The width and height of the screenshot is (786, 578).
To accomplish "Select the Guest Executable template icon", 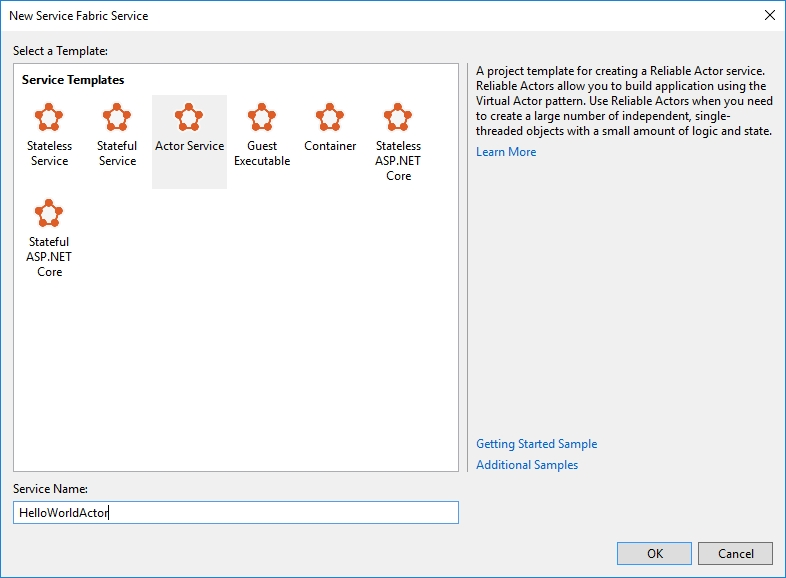I will coord(262,117).
